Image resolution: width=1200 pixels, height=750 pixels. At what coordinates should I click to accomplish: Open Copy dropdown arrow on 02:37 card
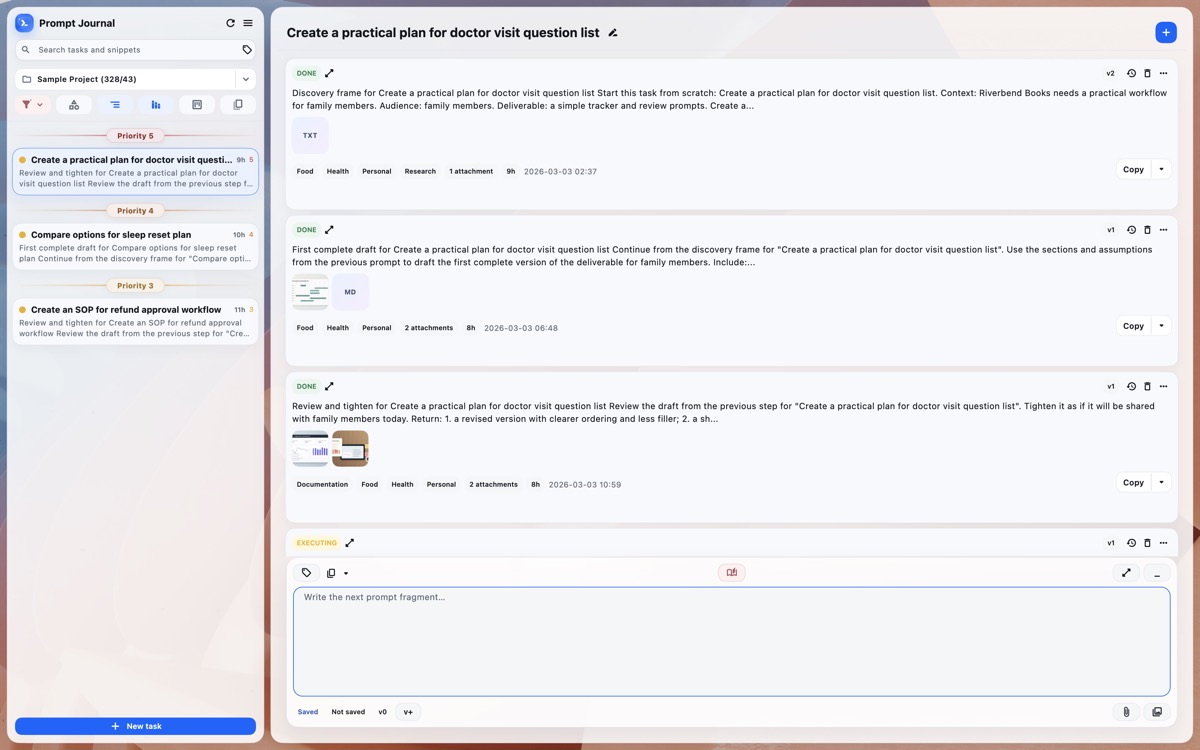[1161, 169]
